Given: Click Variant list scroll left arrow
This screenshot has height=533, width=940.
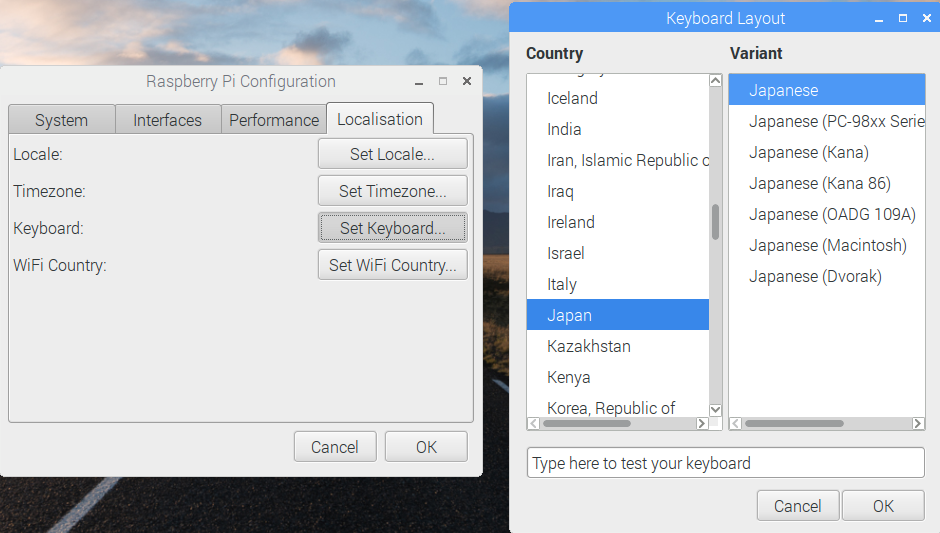Looking at the screenshot, I should tap(736, 423).
